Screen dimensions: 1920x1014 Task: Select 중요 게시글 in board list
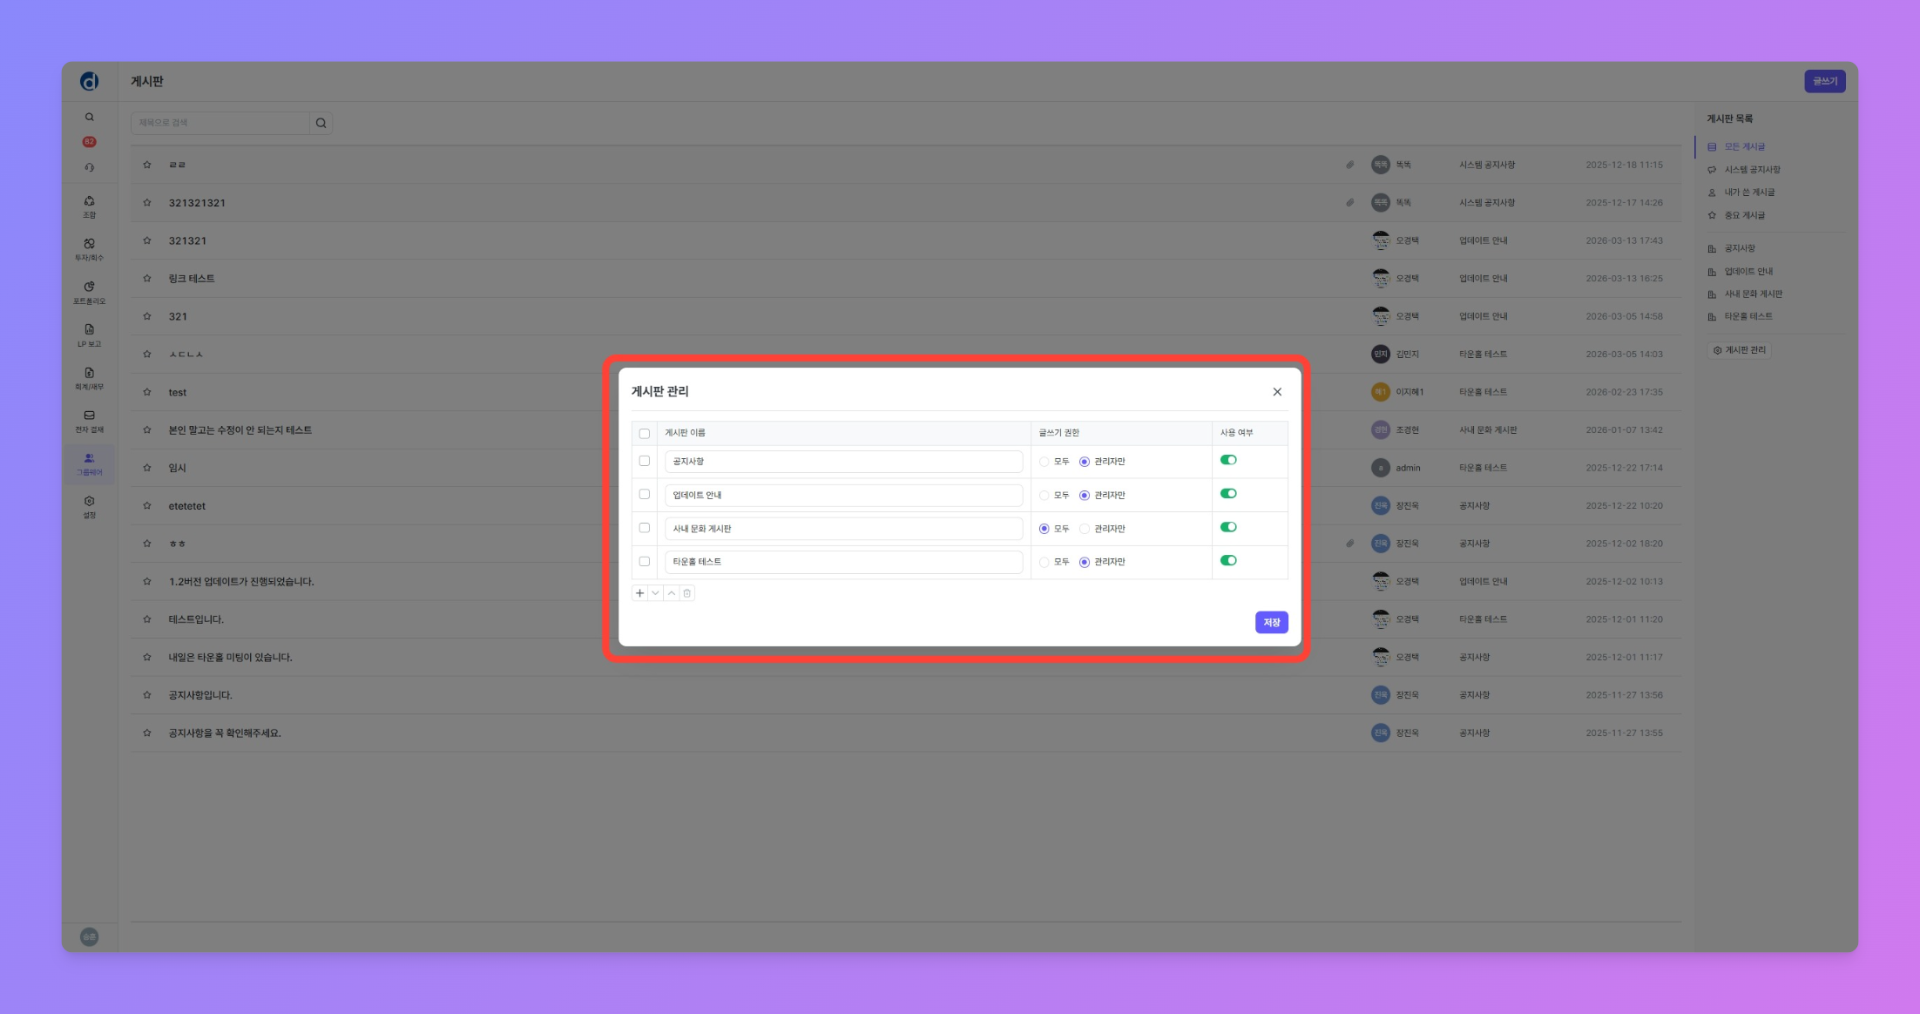point(1744,215)
